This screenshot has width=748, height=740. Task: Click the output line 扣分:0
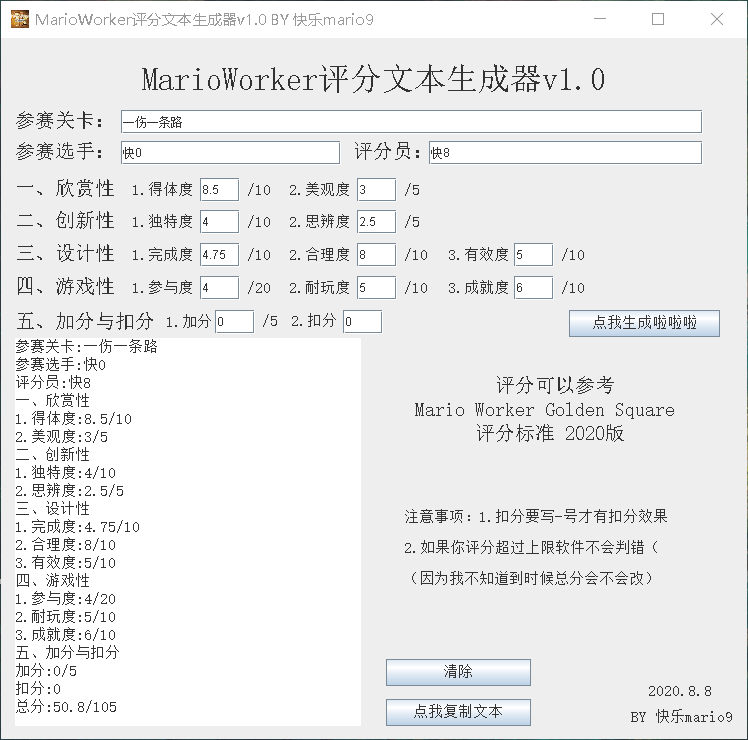coord(38,688)
